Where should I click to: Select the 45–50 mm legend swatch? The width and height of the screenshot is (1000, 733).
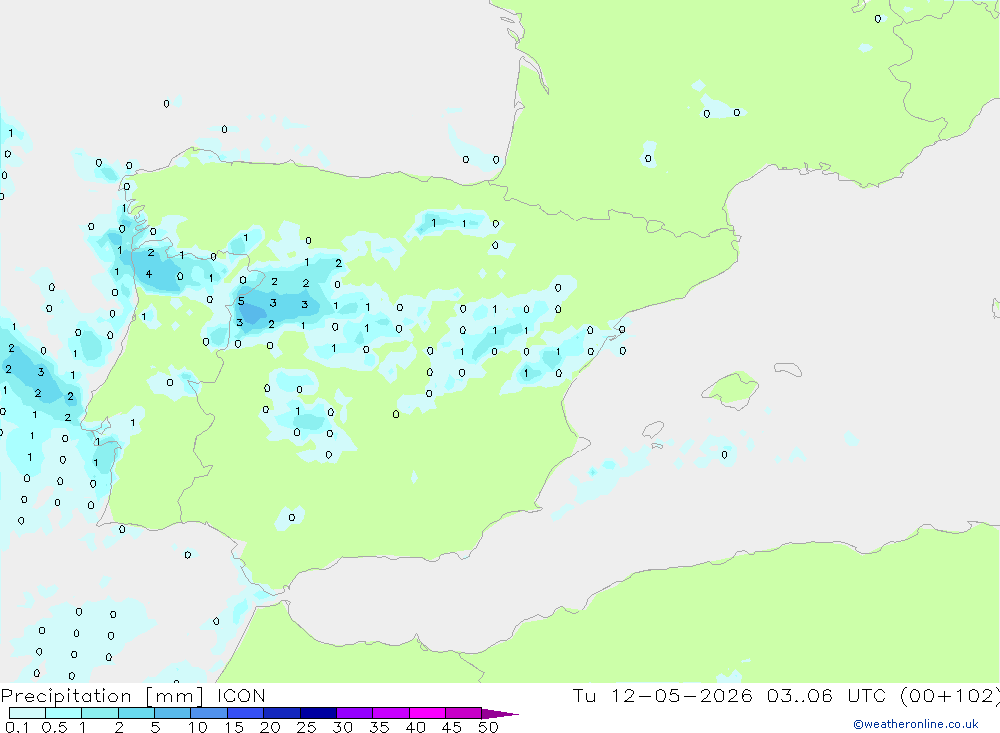point(464,713)
